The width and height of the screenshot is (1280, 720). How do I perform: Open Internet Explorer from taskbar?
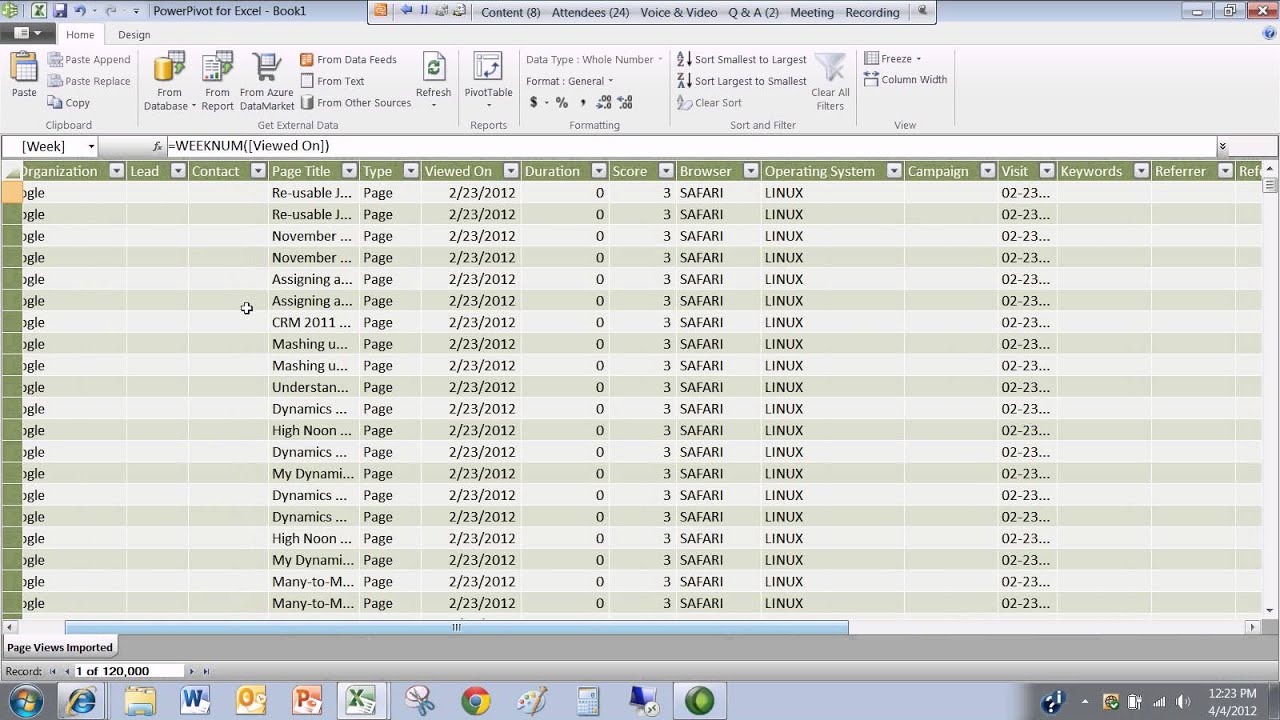click(81, 701)
